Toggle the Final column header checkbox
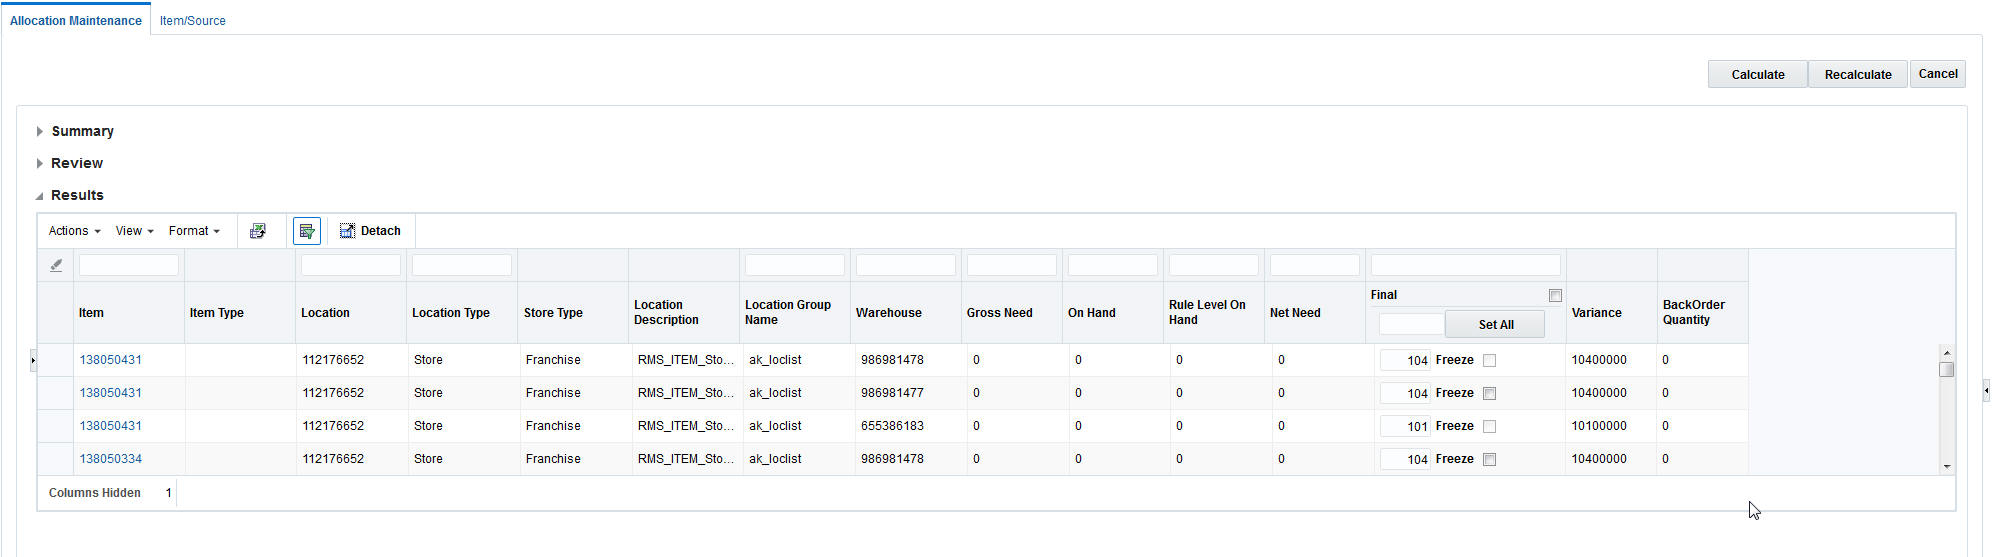Viewport: 1996px width, 557px height. [x=1555, y=295]
